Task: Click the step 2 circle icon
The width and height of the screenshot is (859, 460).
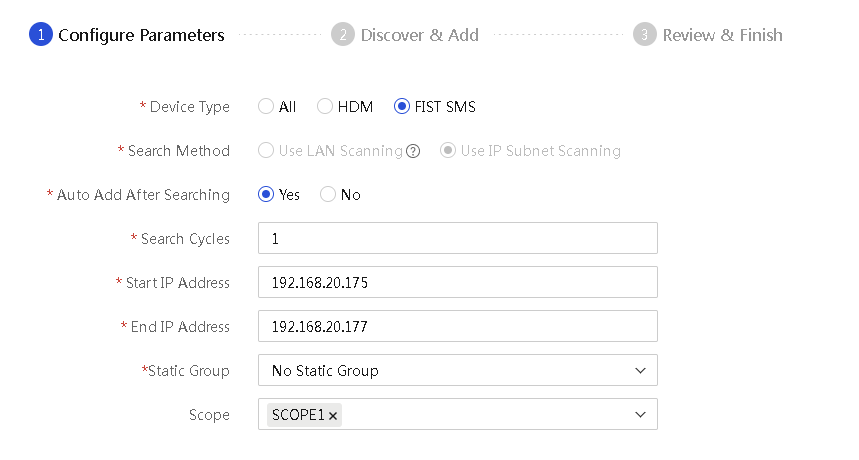Action: tap(343, 34)
